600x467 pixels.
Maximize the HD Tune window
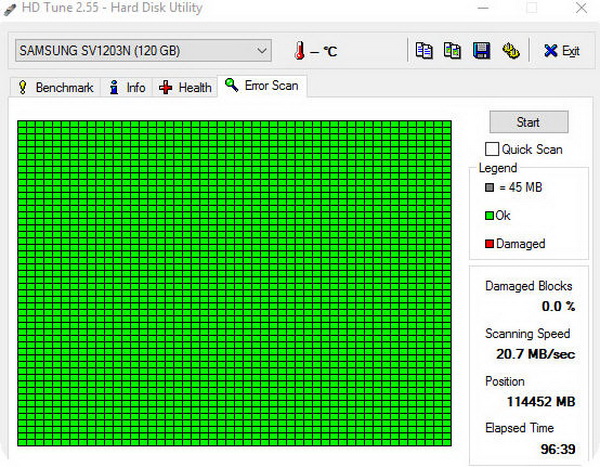tap(531, 9)
